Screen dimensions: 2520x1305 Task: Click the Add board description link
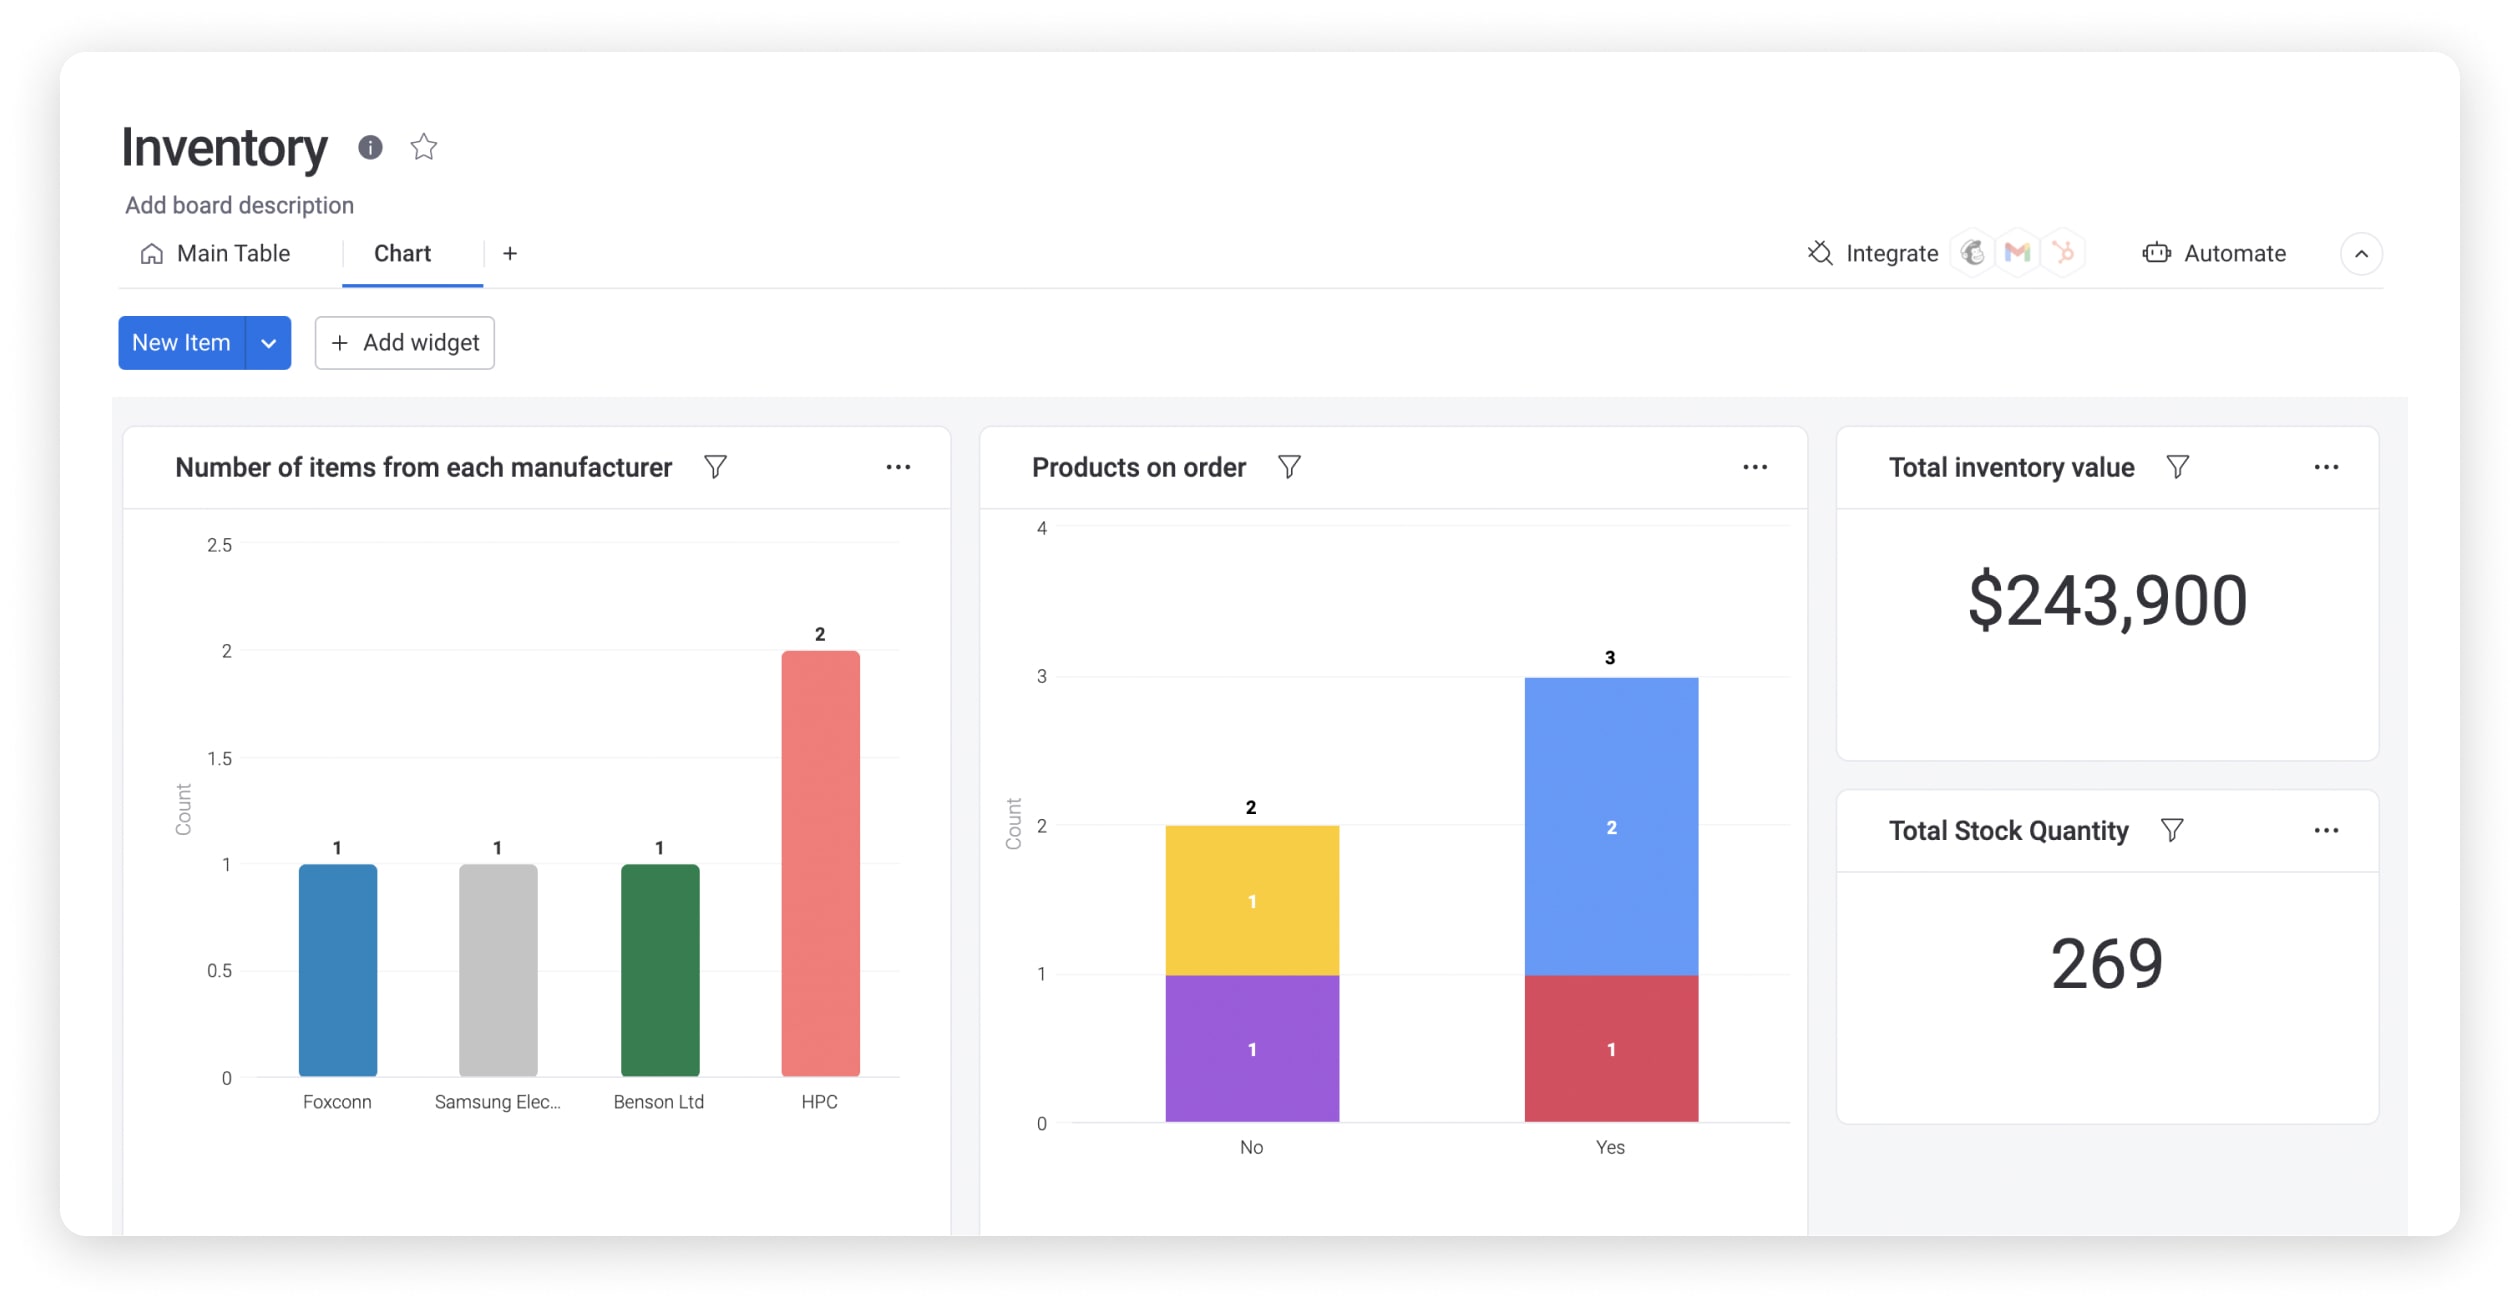click(238, 203)
